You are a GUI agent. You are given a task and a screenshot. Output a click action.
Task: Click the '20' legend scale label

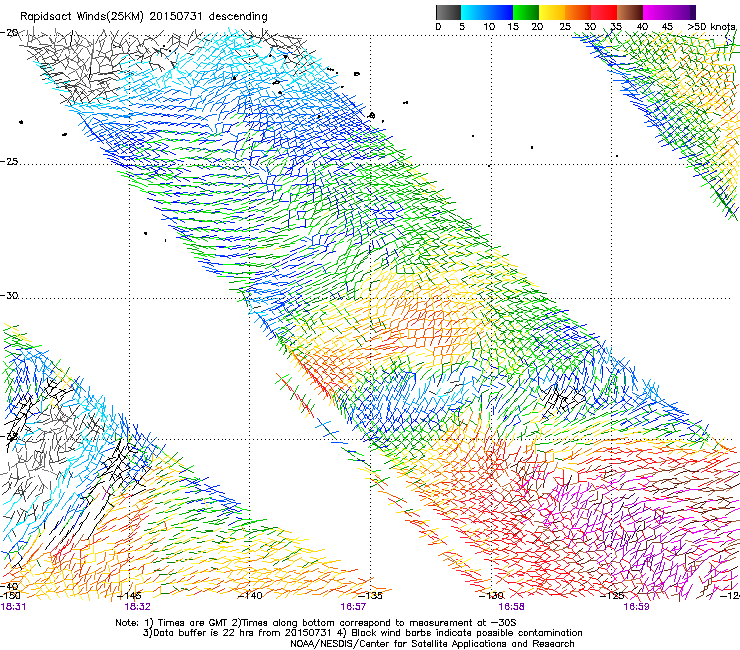[537, 27]
